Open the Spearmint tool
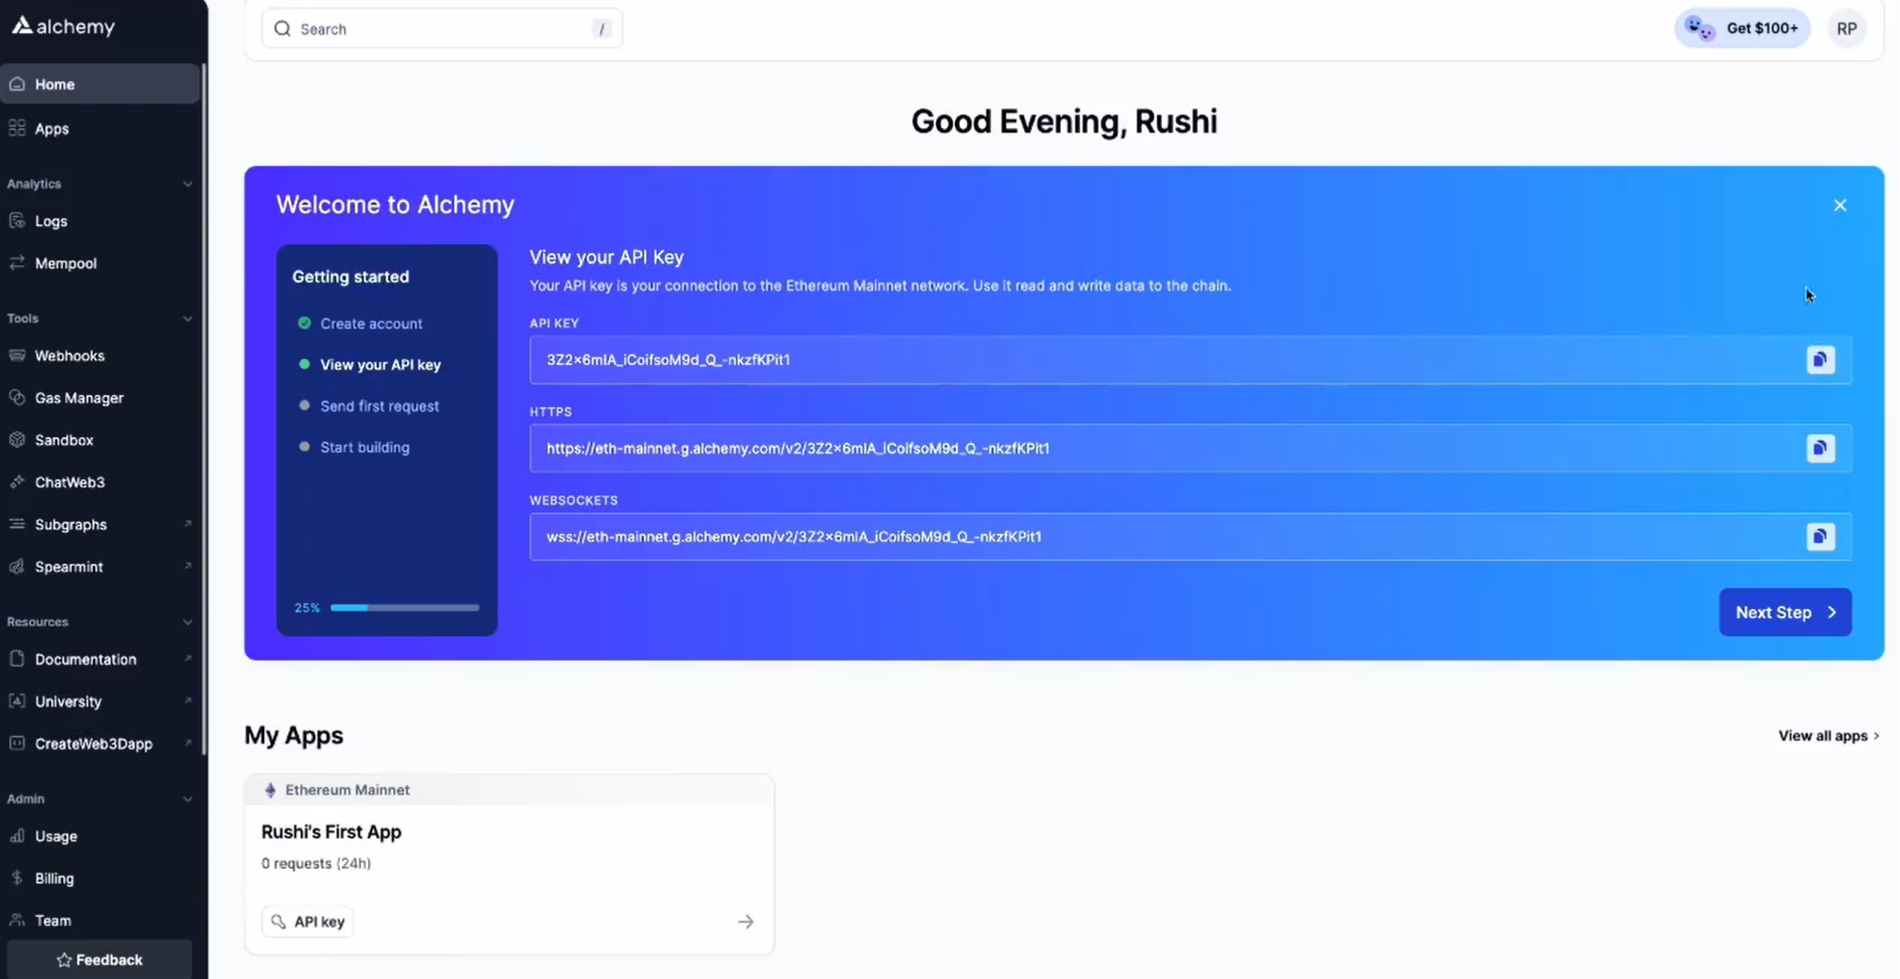Viewport: 1900px width, 979px height. [x=68, y=566]
